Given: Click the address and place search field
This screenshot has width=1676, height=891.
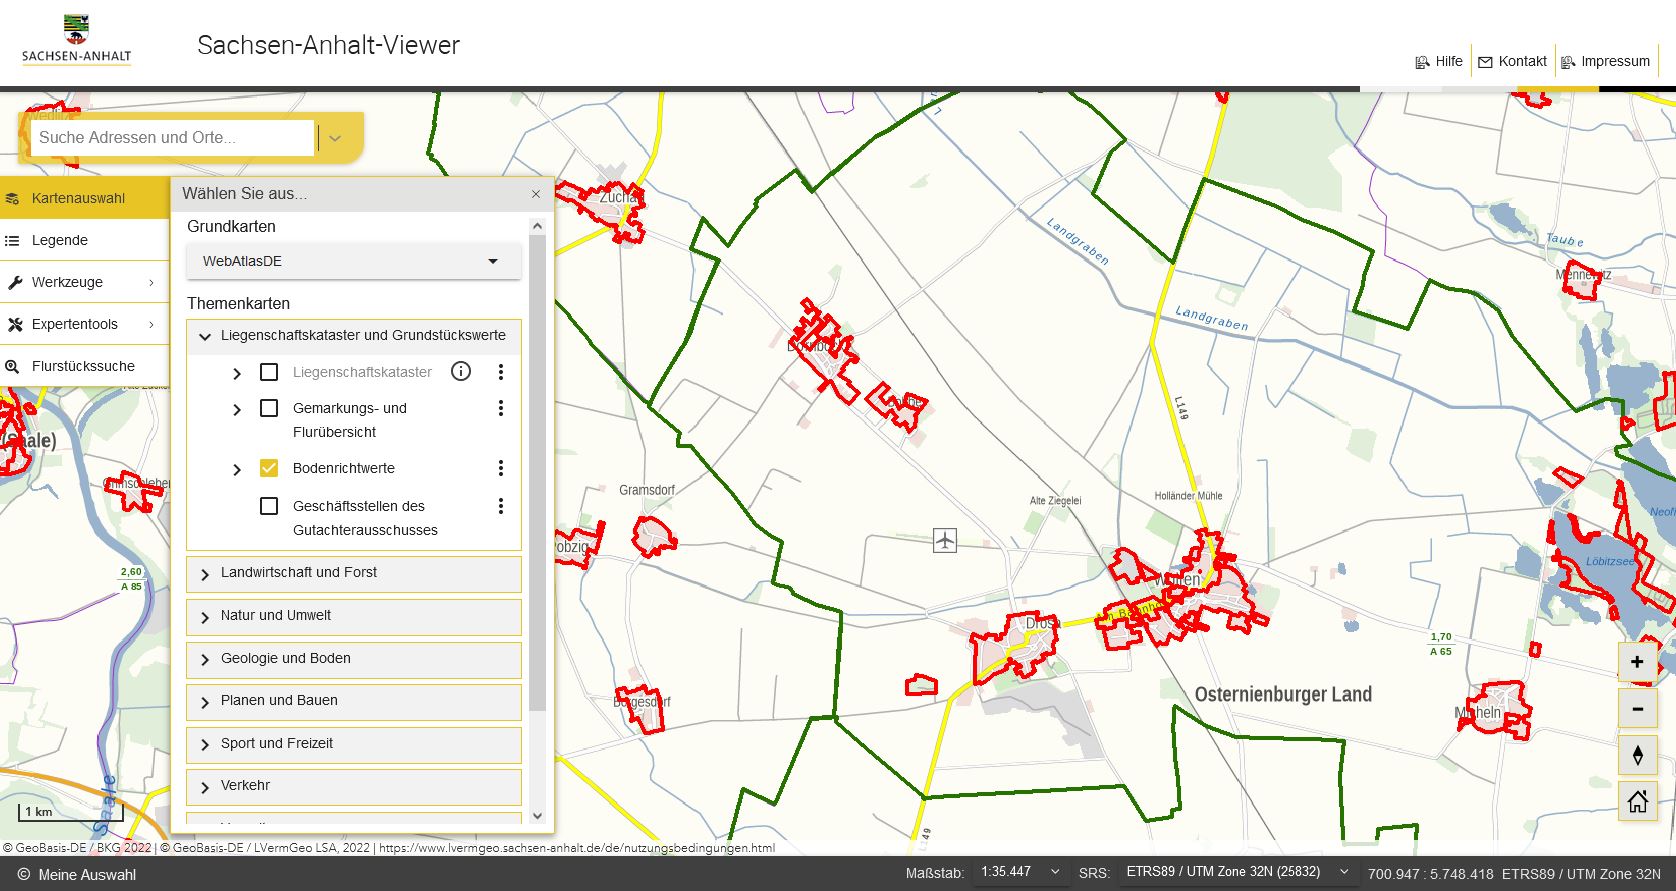Looking at the screenshot, I should click(x=172, y=138).
